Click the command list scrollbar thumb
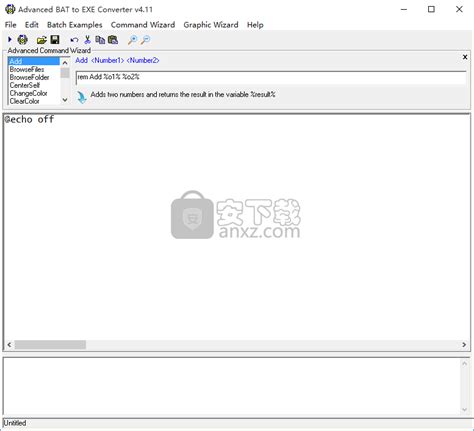Image resolution: width=474 pixels, height=431 pixels. [x=65, y=72]
